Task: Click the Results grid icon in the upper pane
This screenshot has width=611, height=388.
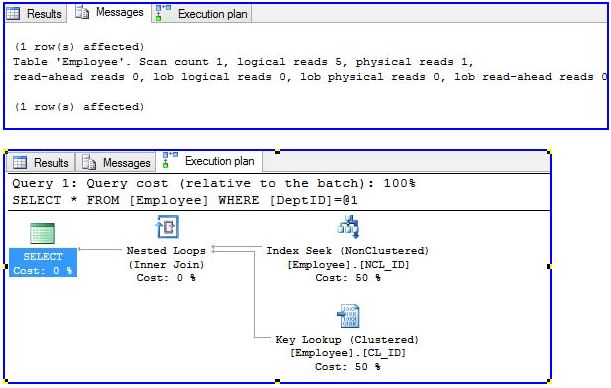Action: (13, 14)
